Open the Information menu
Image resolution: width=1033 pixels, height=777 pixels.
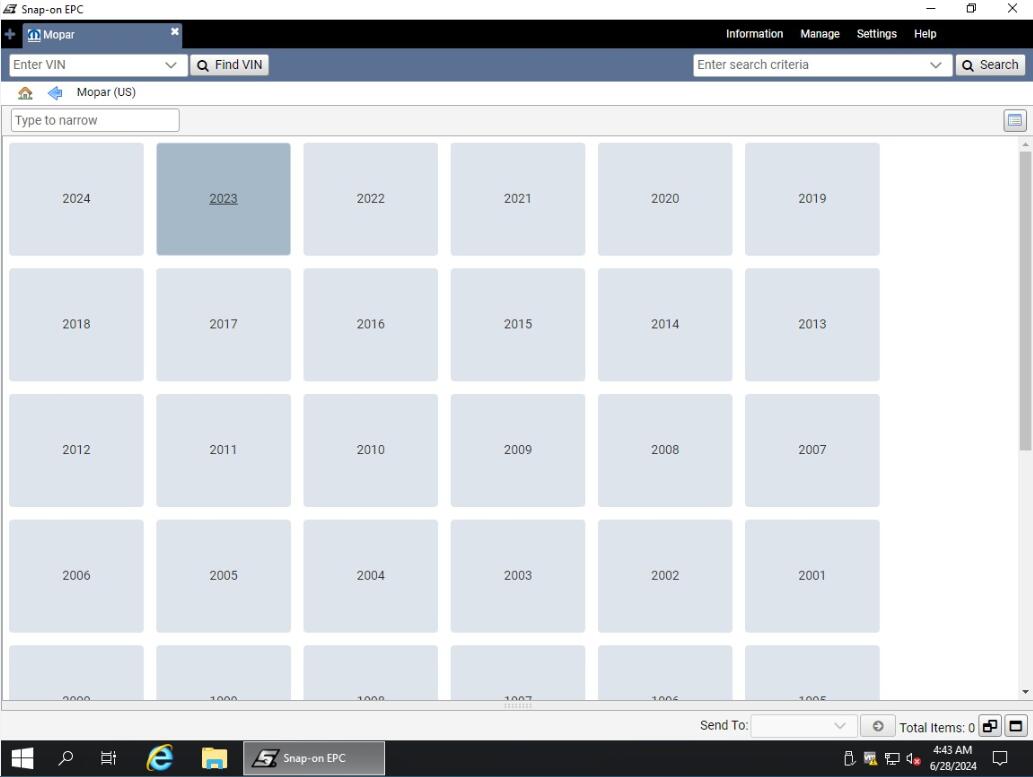pyautogui.click(x=754, y=34)
